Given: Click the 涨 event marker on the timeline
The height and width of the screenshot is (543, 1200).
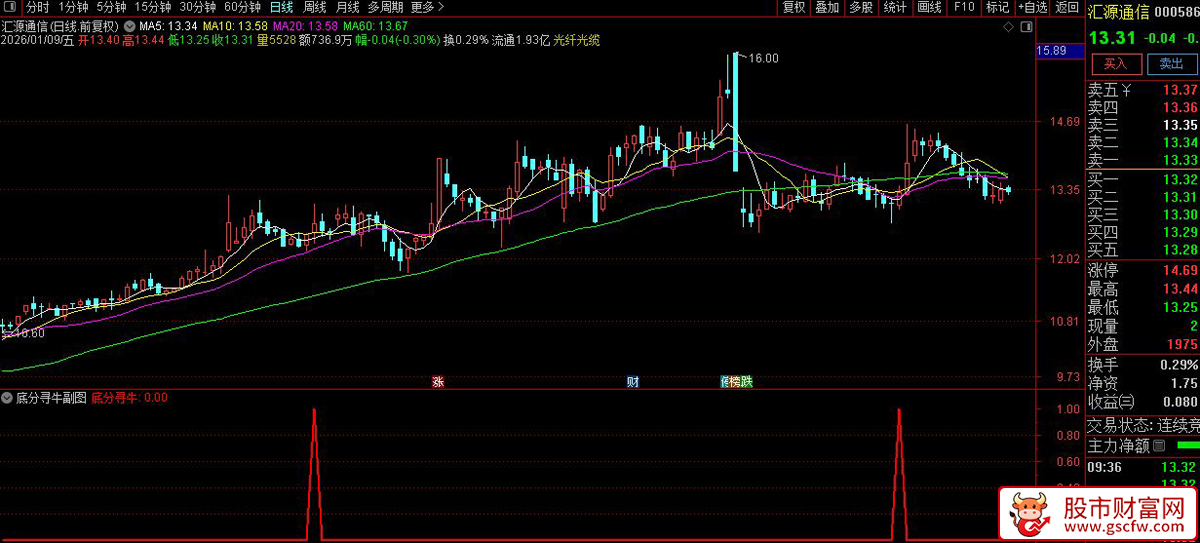Looking at the screenshot, I should (x=437, y=382).
